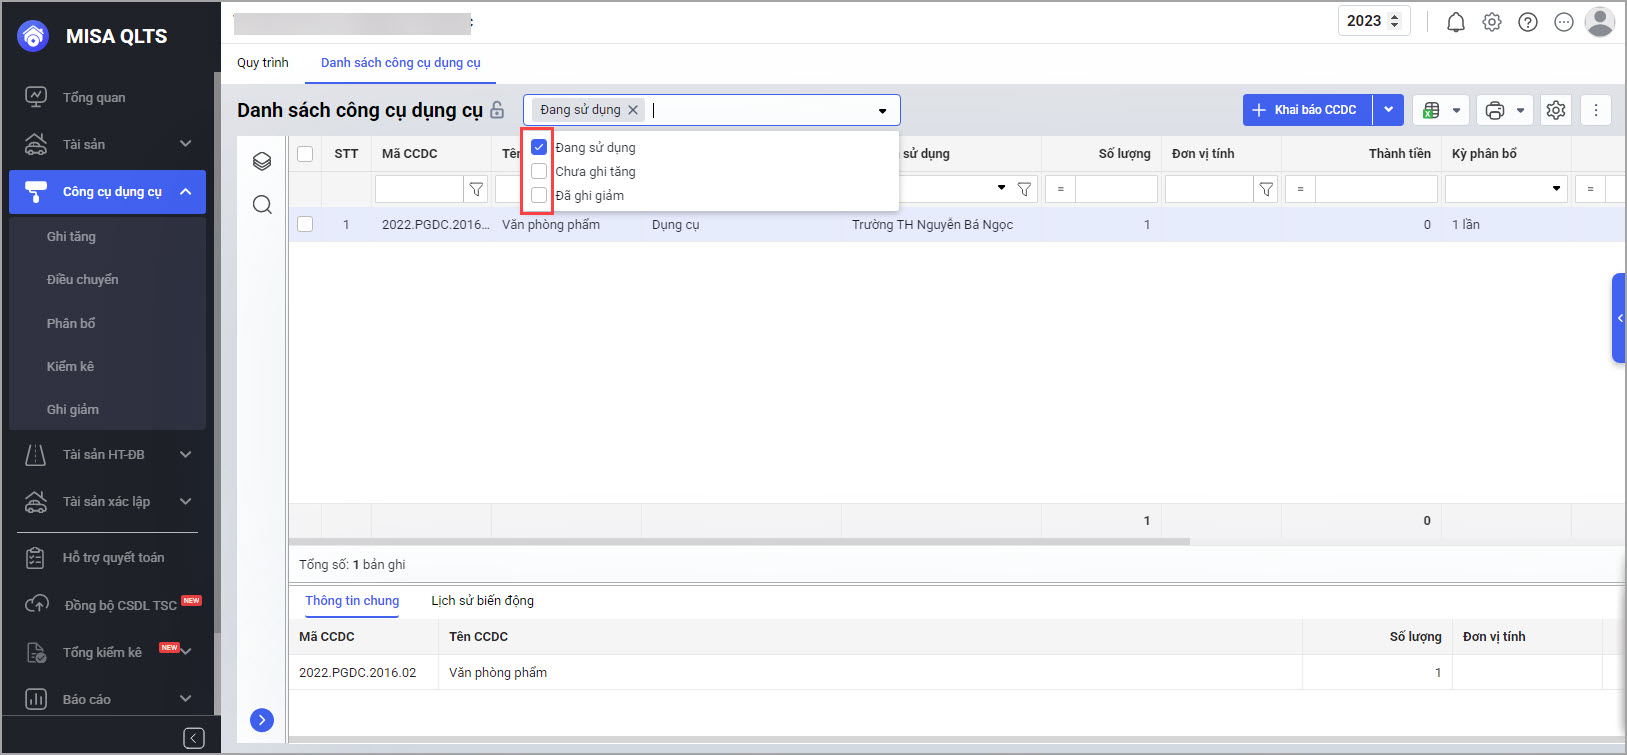Click the search magnifier icon in left panel
The height and width of the screenshot is (755, 1627).
262,205
